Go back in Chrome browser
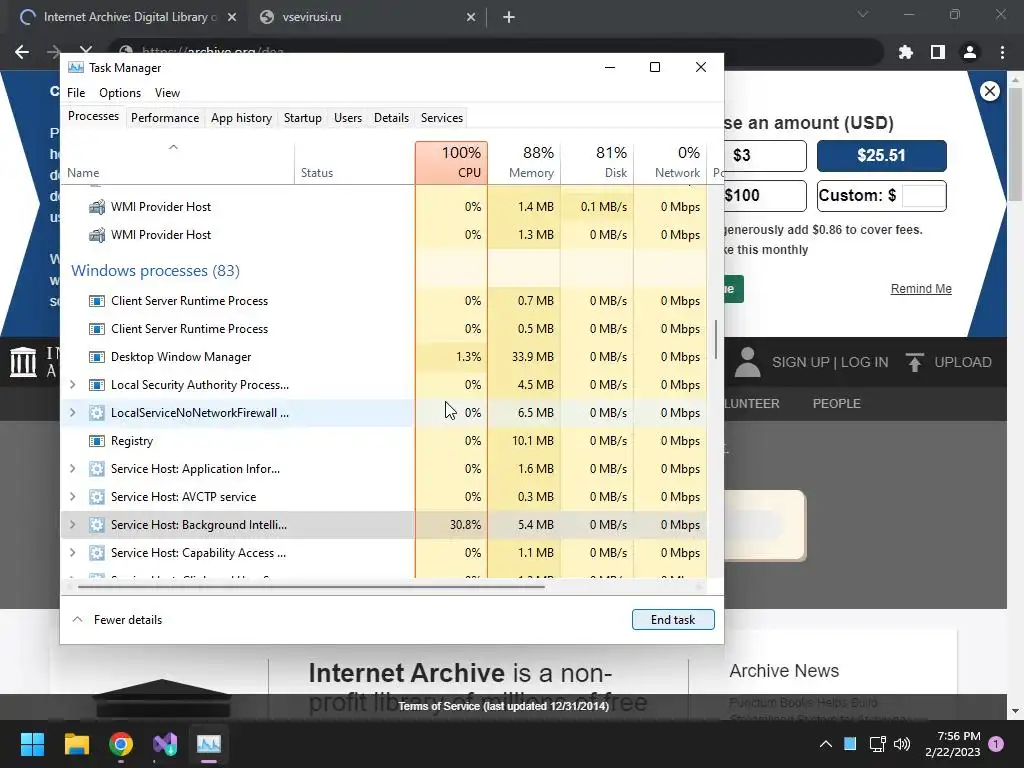This screenshot has height=768, width=1024. point(22,52)
